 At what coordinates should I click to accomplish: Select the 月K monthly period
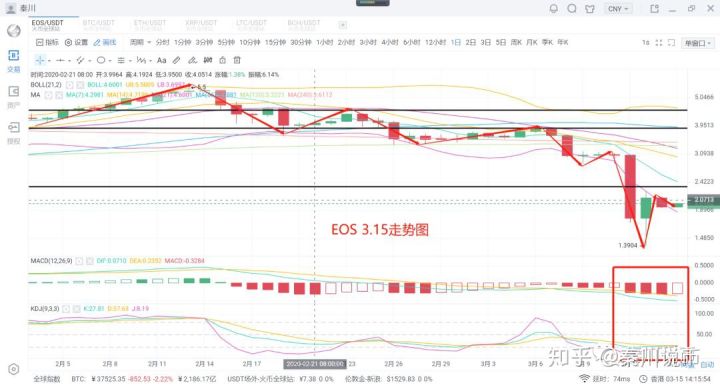tap(531, 42)
